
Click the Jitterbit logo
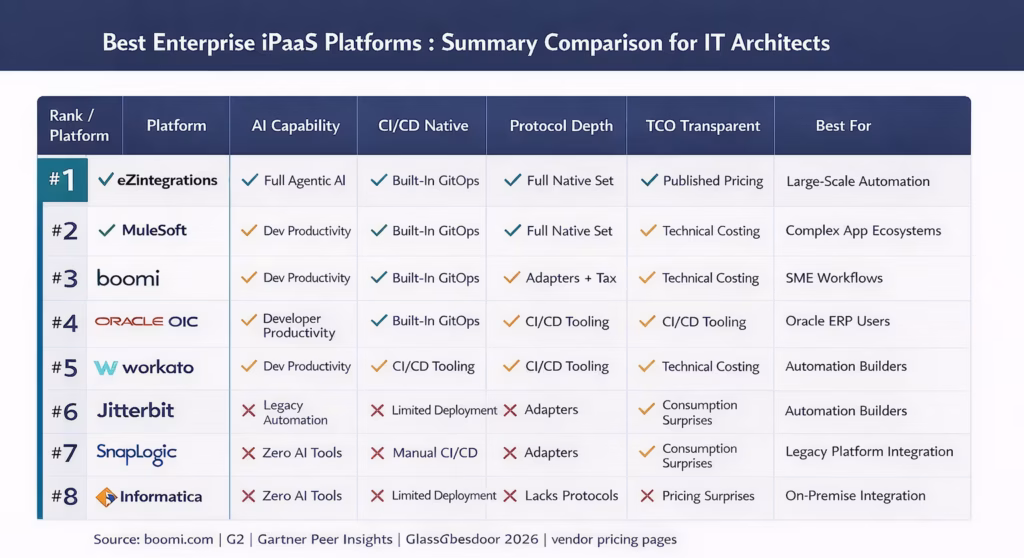click(135, 410)
